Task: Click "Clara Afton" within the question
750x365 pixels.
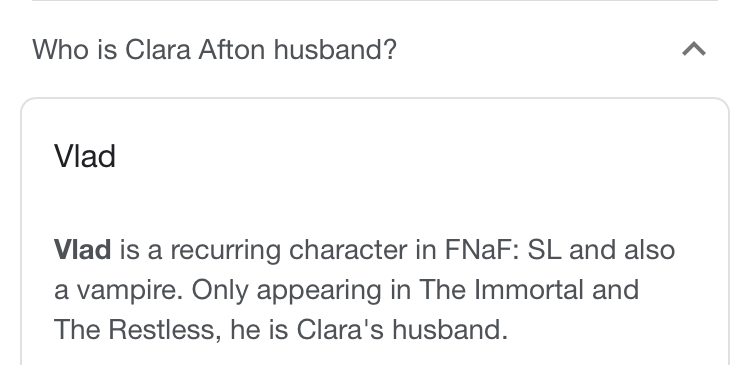Action: coord(195,49)
